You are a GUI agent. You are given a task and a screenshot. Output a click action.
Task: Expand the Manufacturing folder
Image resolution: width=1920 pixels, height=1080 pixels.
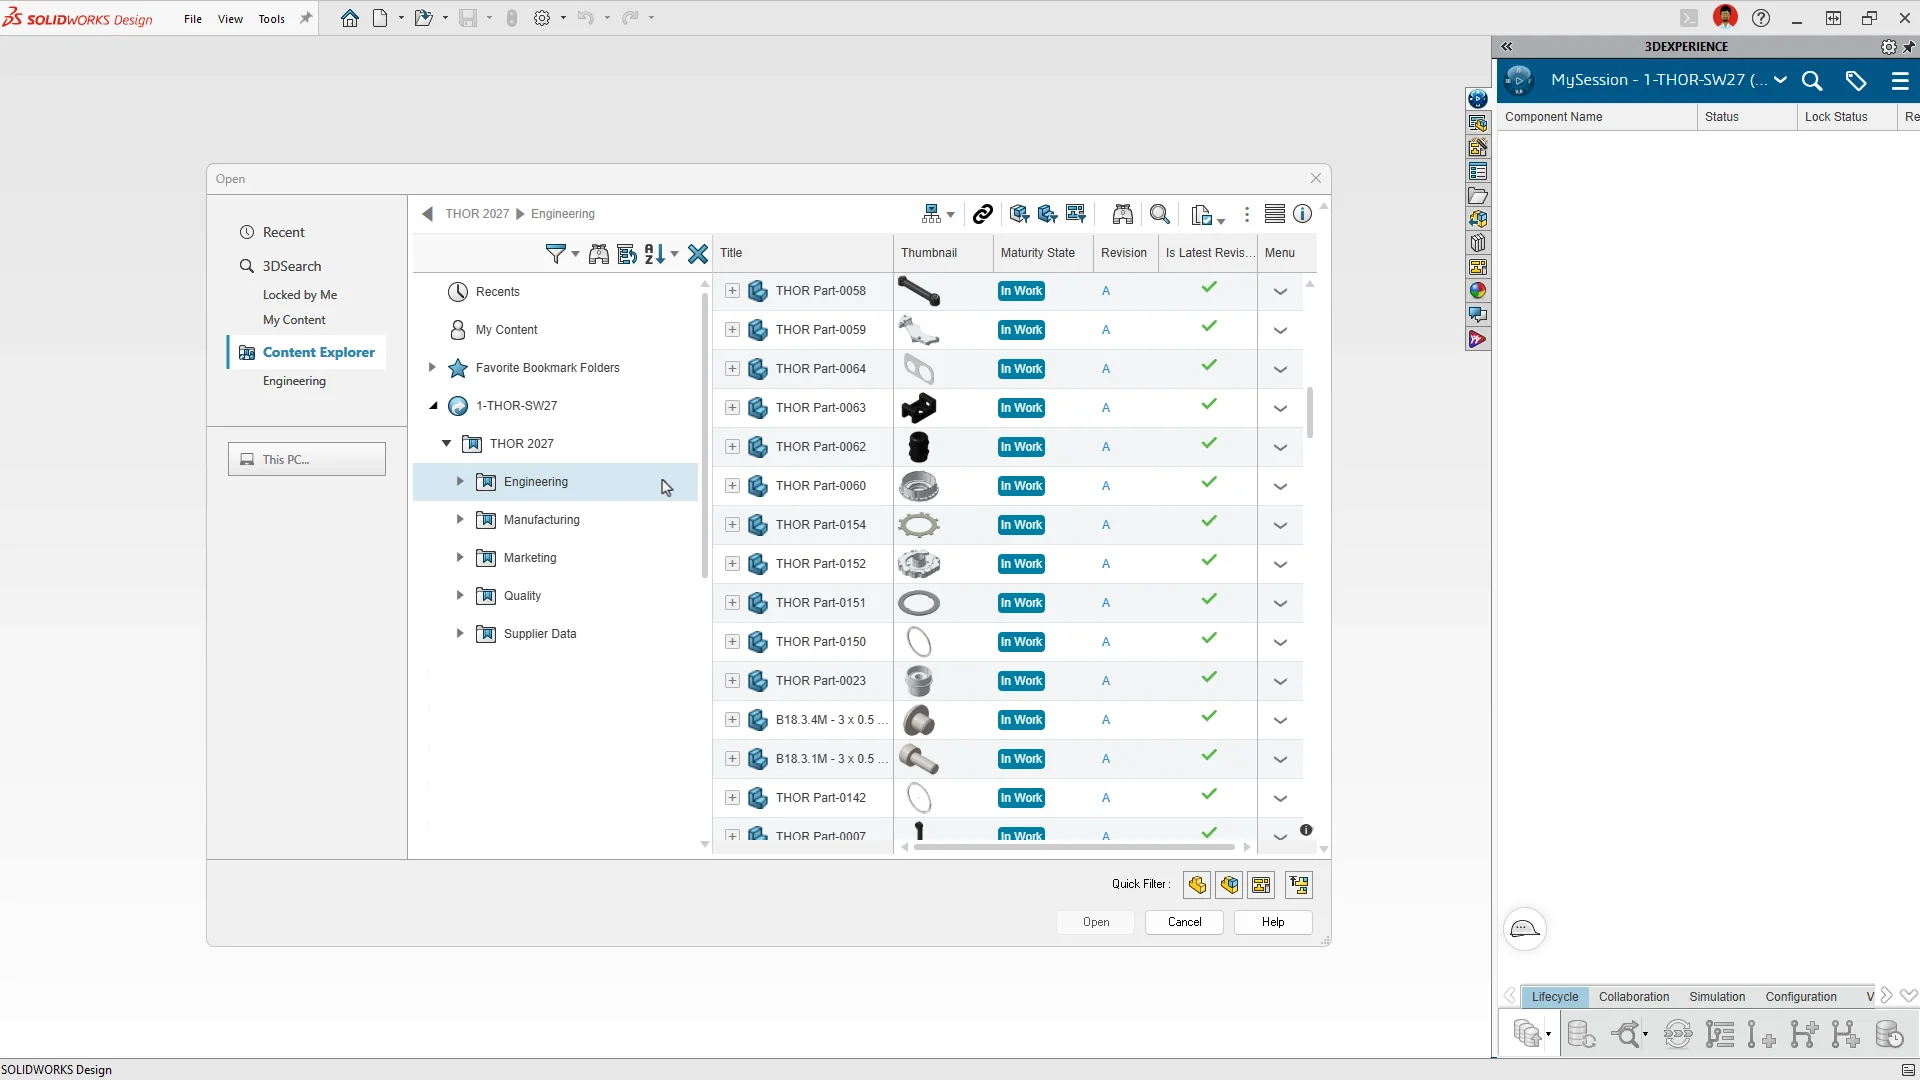(x=460, y=519)
